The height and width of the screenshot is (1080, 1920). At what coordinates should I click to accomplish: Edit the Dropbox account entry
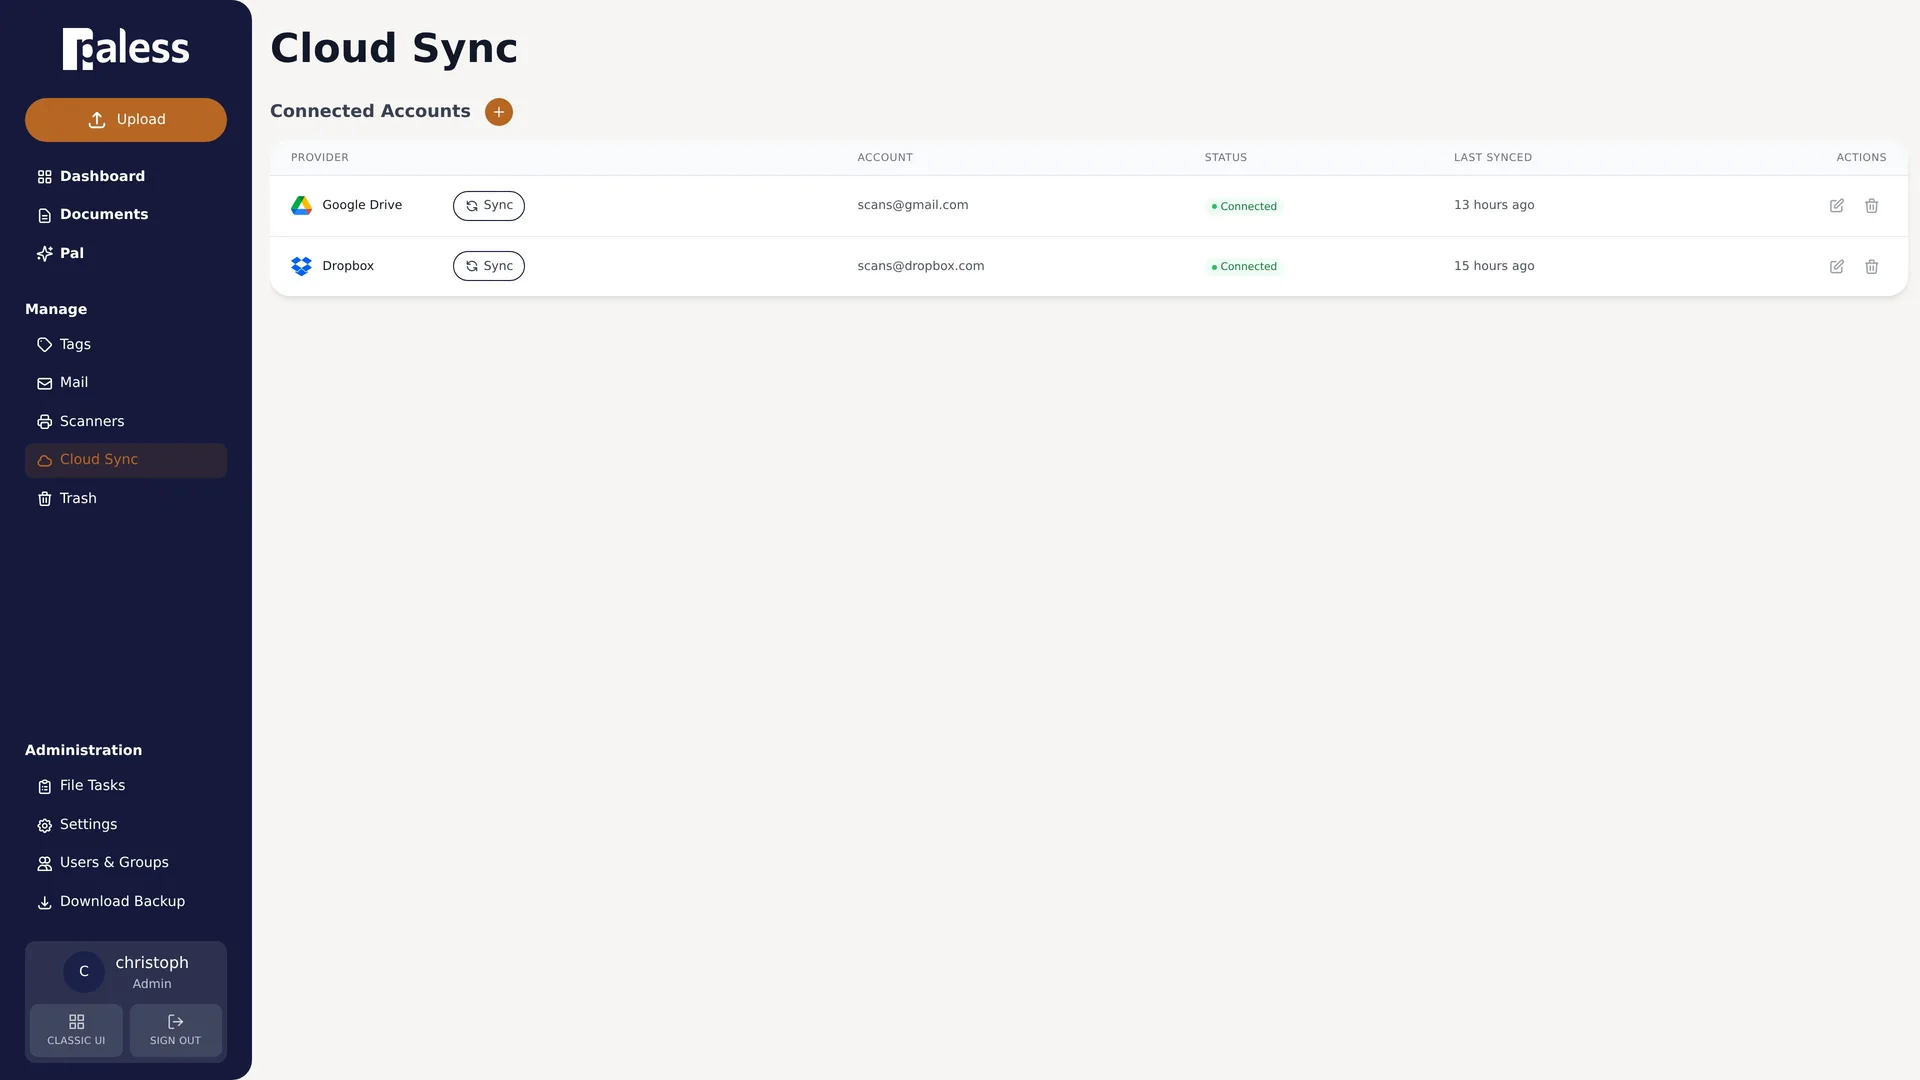[x=1836, y=267]
